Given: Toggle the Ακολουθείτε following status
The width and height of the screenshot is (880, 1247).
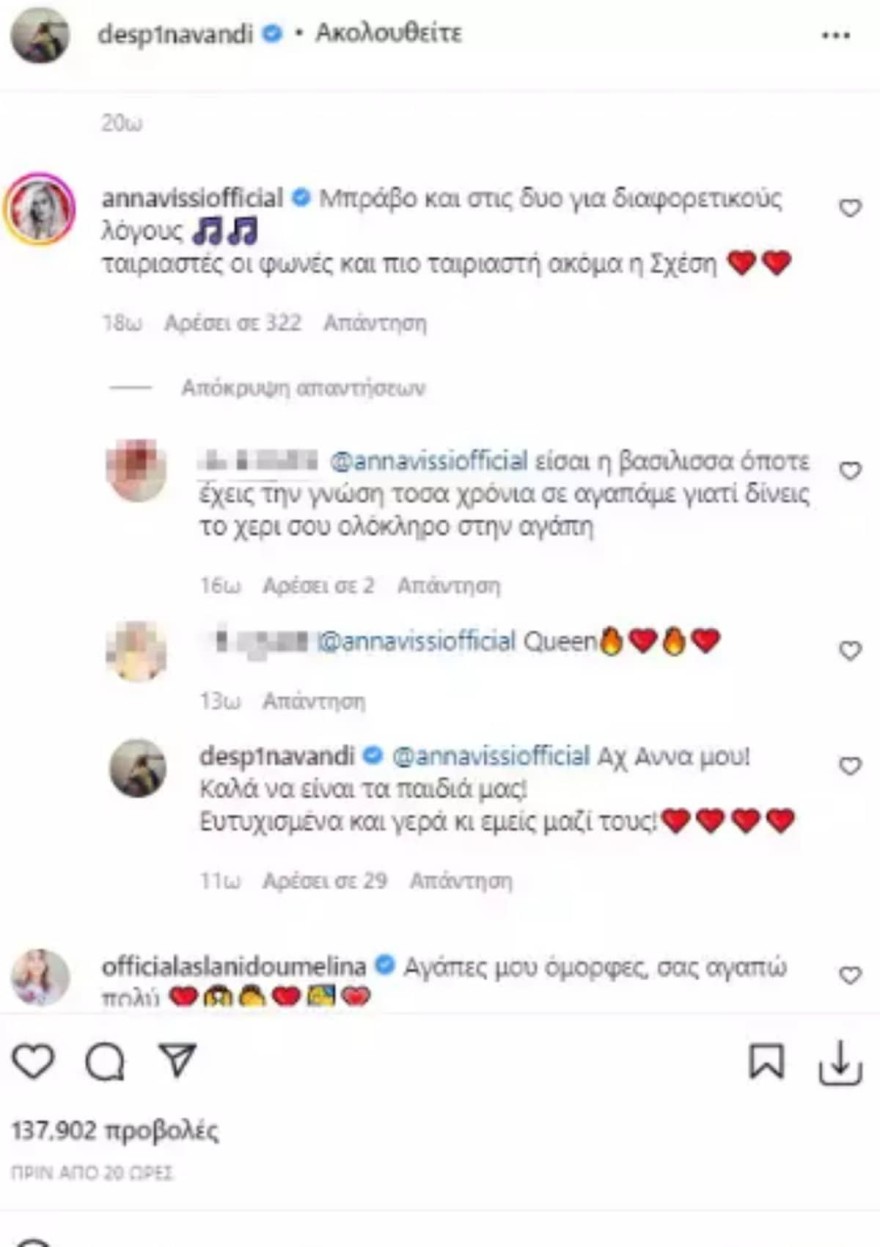Looking at the screenshot, I should tap(389, 33).
